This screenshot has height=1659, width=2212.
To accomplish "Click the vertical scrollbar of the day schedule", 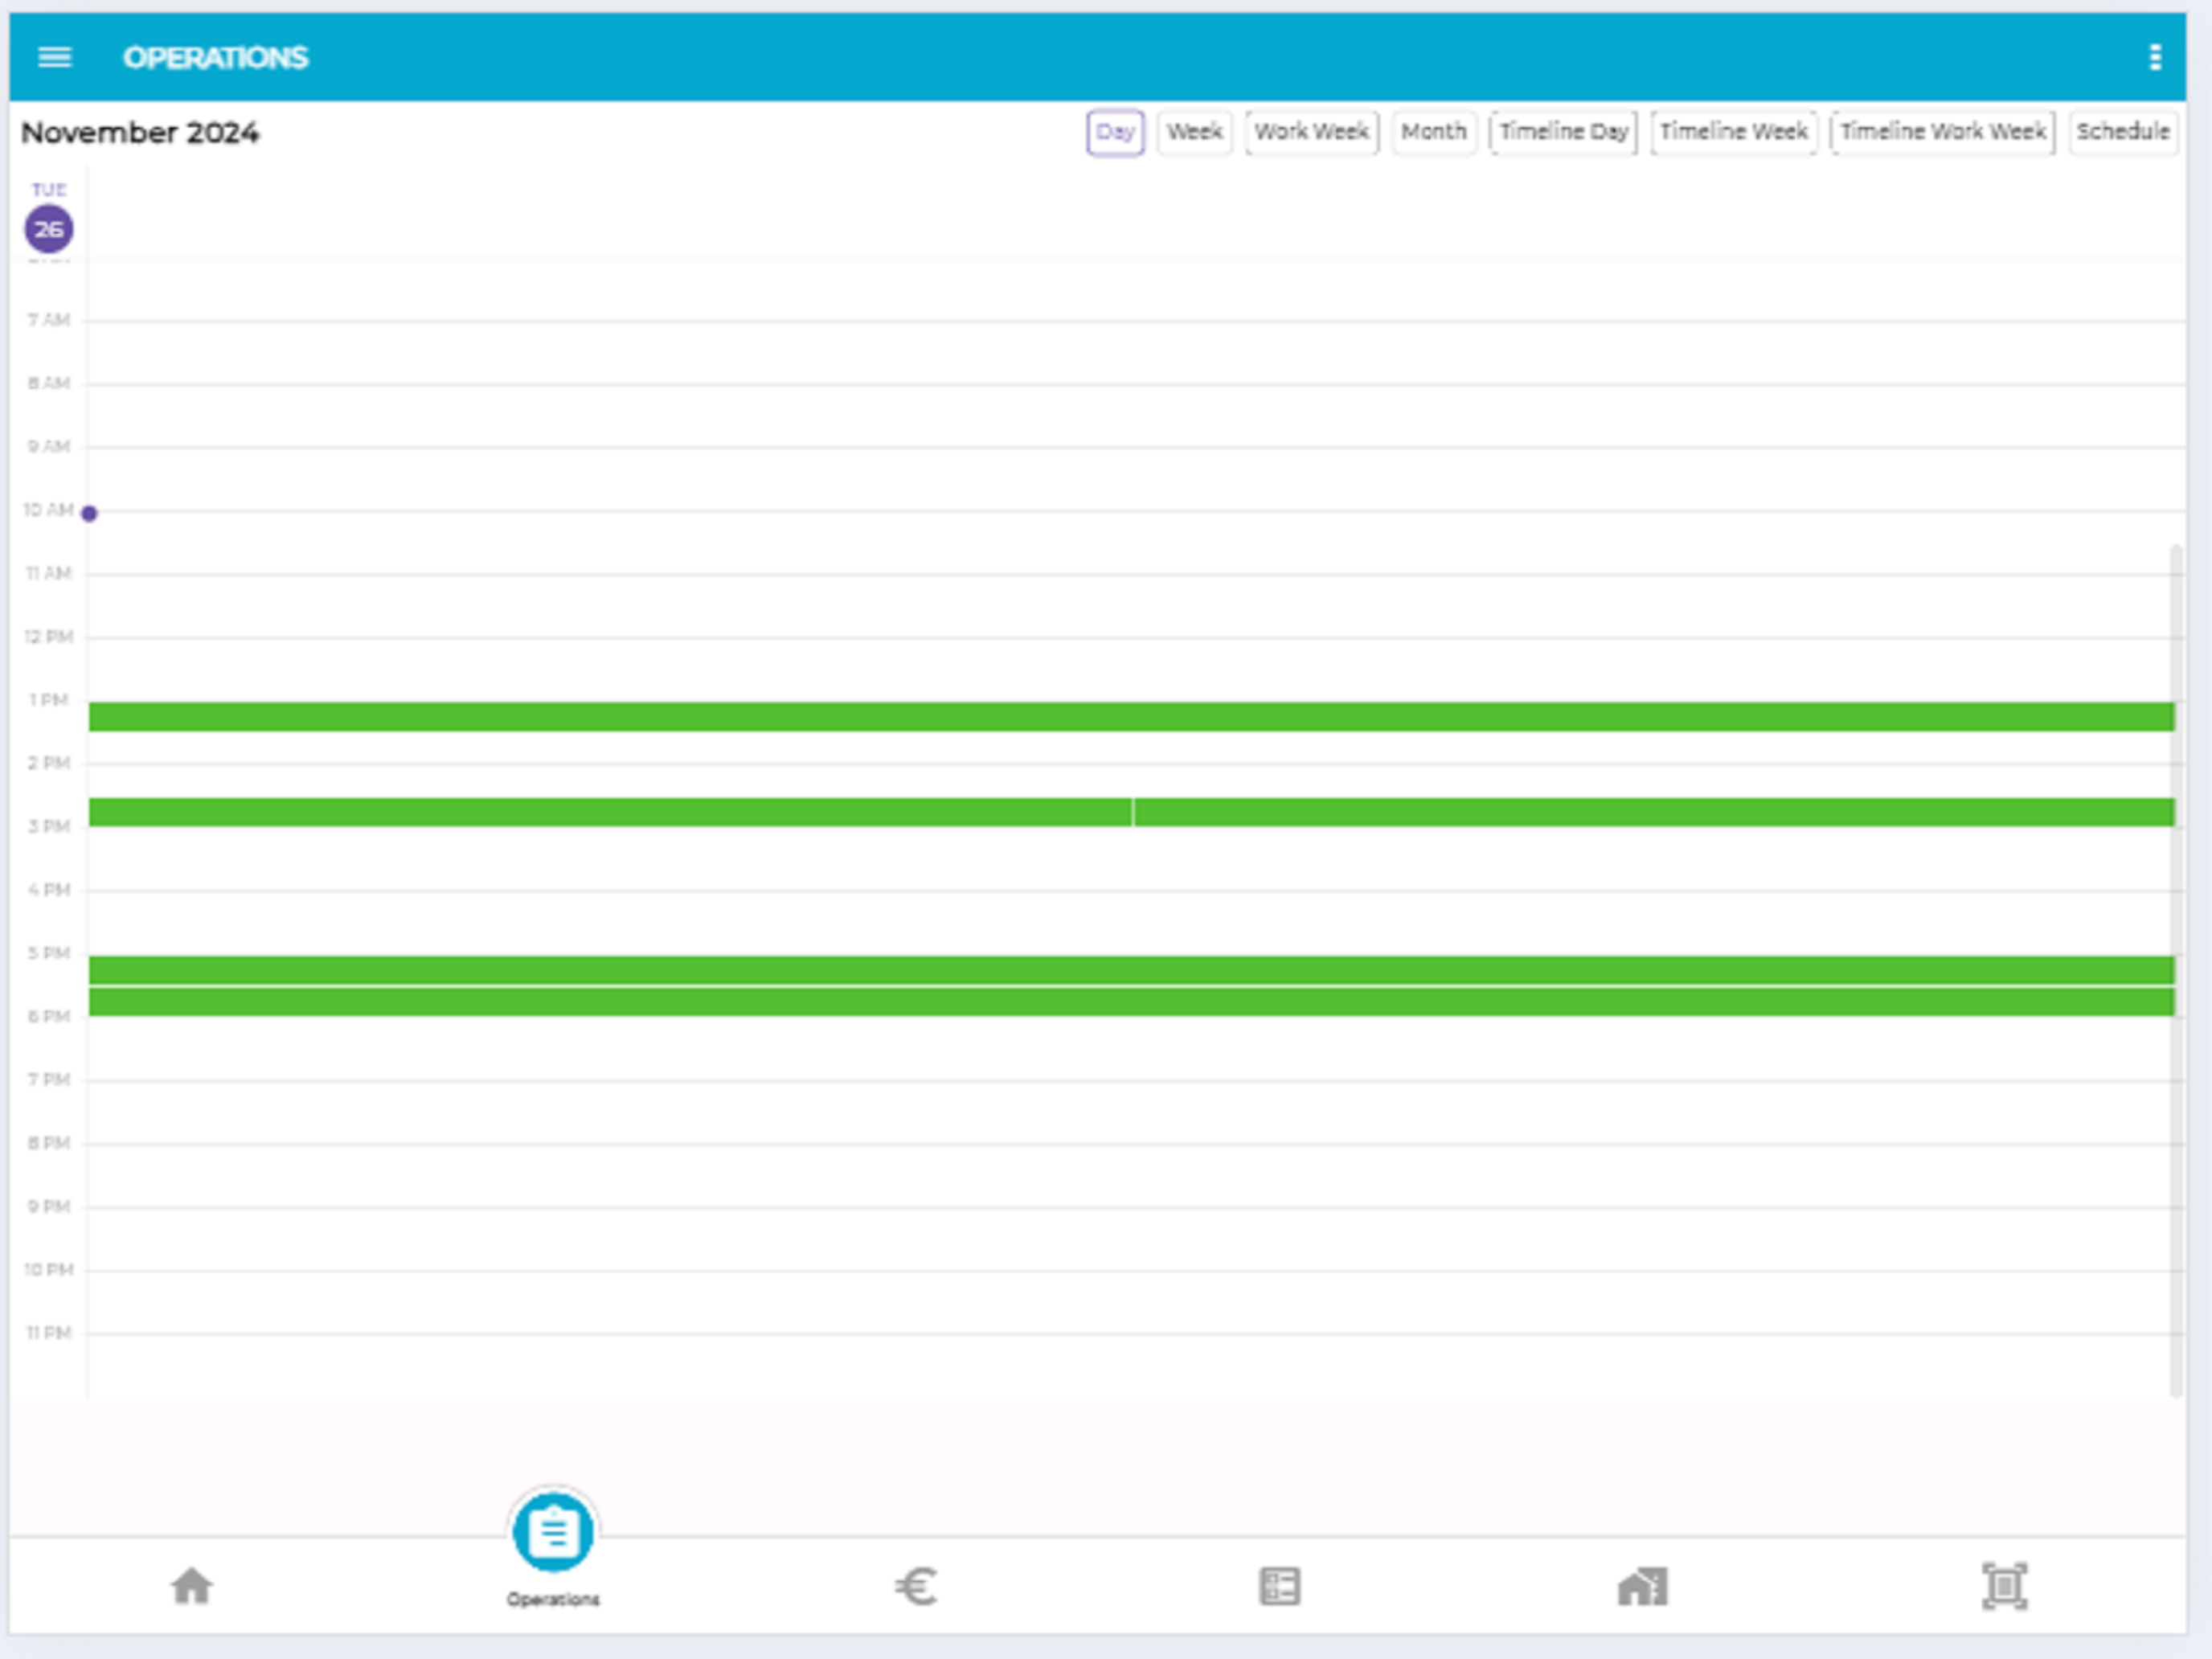I will coord(2176,970).
